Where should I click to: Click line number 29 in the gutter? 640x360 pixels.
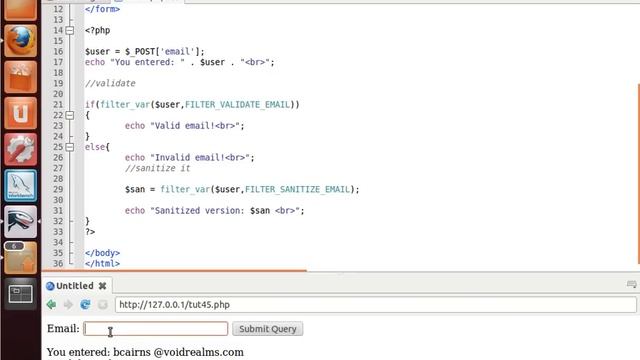[x=58, y=189]
